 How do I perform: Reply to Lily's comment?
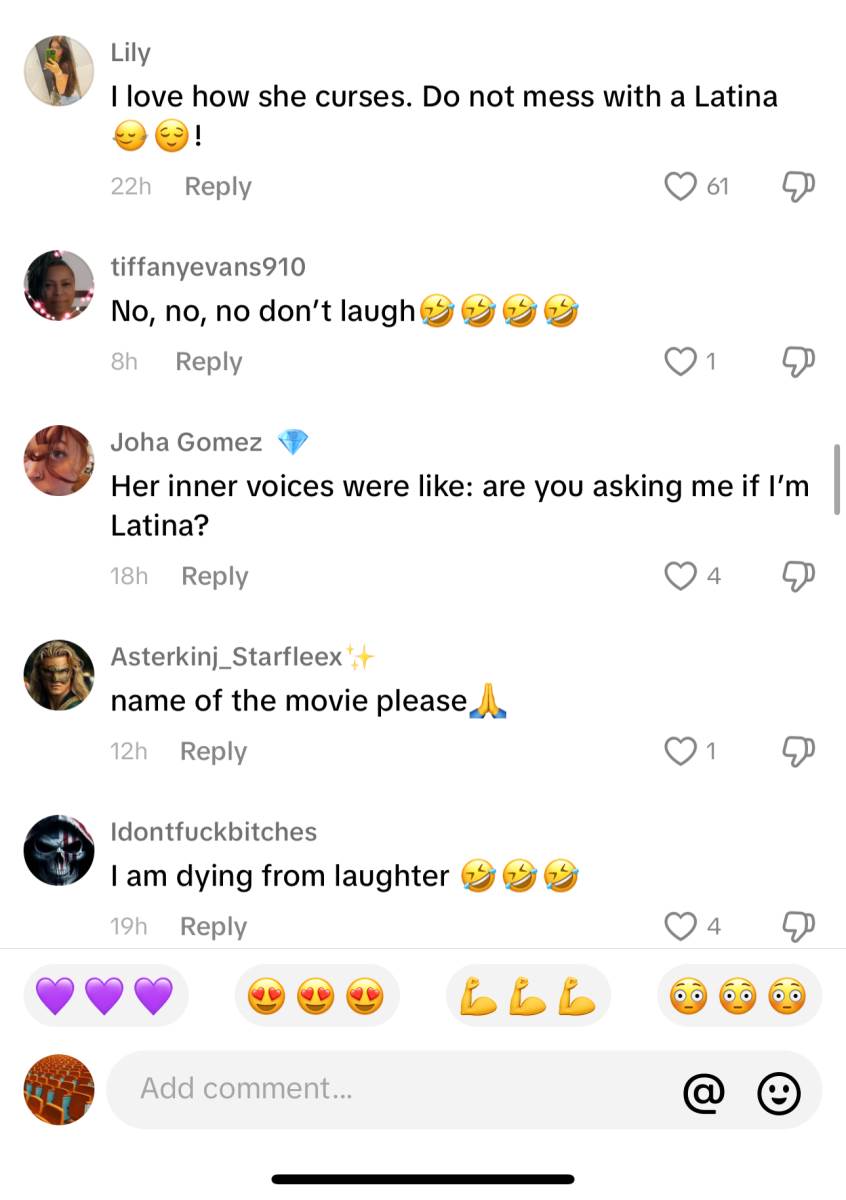click(218, 187)
